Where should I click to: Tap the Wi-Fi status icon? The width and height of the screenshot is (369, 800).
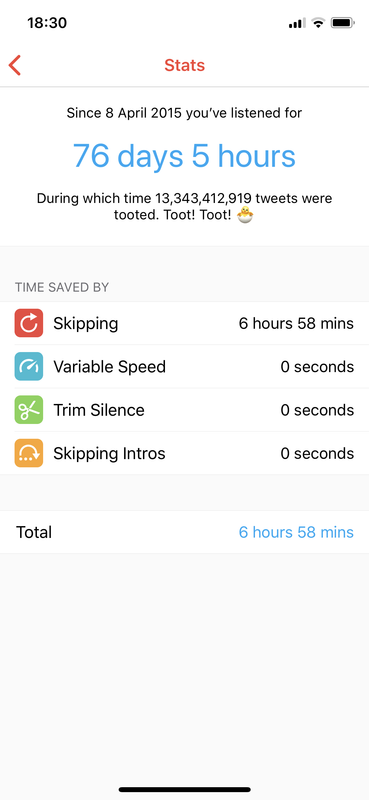click(x=318, y=23)
